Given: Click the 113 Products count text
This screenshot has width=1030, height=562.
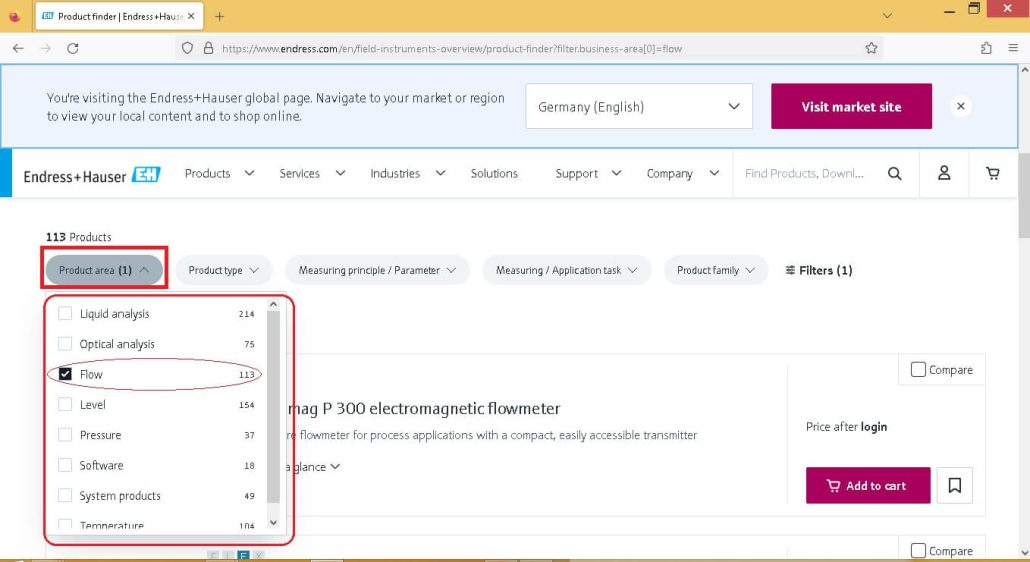Looking at the screenshot, I should pyautogui.click(x=78, y=236).
